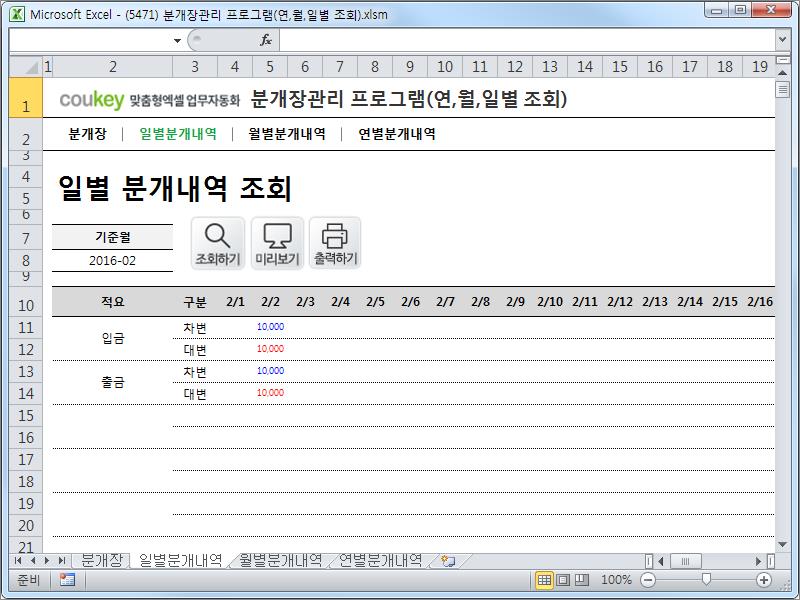Open the 월별분개내역 sheet tab
This screenshot has height=600, width=800.
[281, 560]
